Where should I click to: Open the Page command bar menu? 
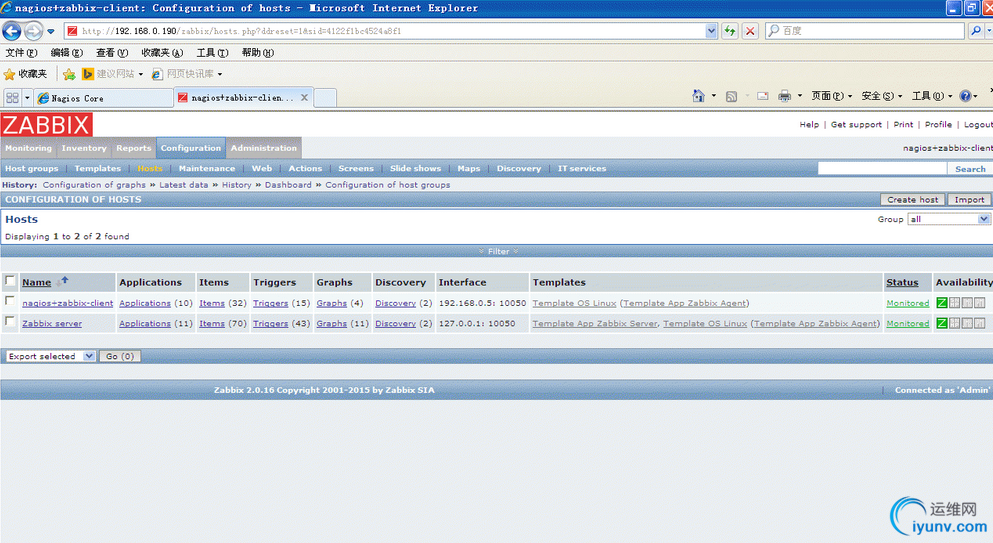pos(832,96)
